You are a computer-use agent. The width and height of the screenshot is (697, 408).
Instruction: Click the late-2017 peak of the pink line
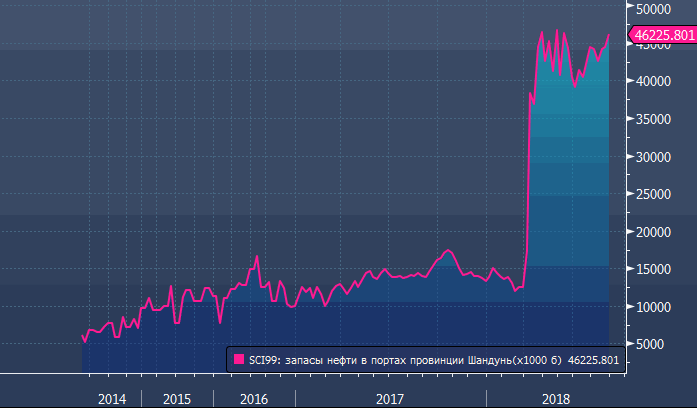pyautogui.click(x=447, y=249)
